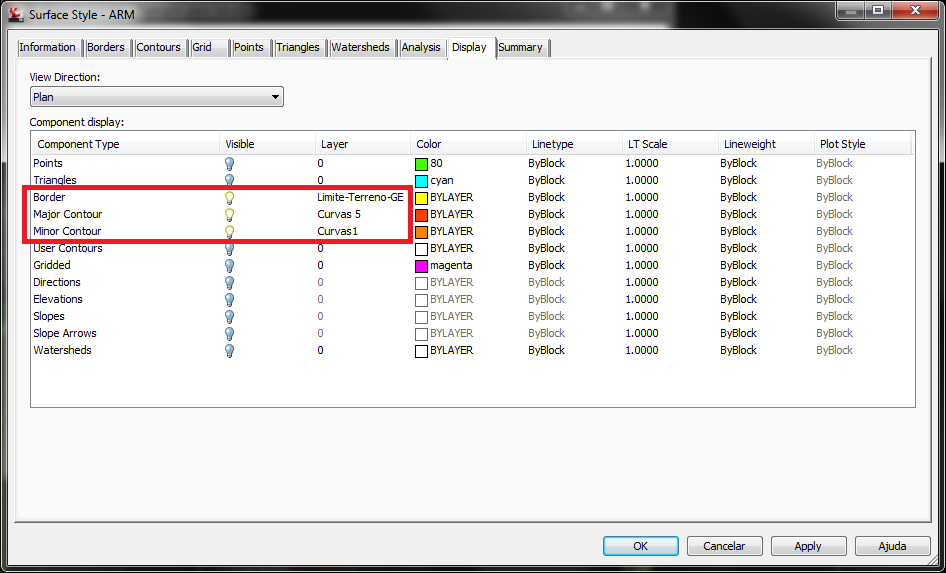This screenshot has height=573, width=946.
Task: Pick the cyan color swatch for Triangles
Action: pos(421,181)
